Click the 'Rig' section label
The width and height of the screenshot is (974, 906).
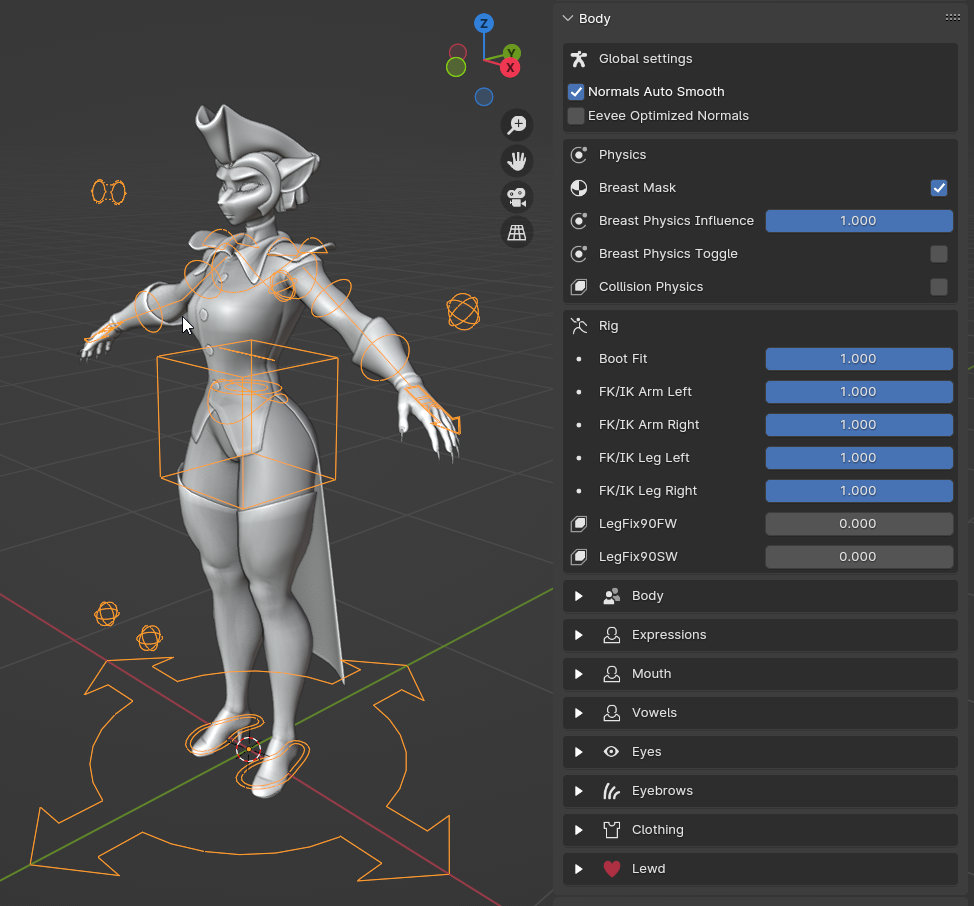[608, 326]
